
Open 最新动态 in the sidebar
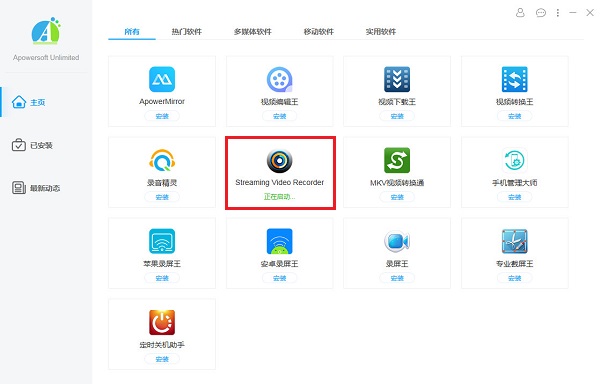(36, 188)
